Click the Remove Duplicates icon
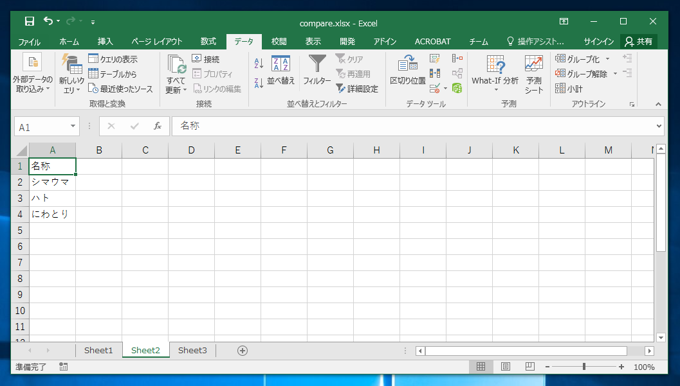Viewport: 680px width, 386px height. (x=435, y=74)
